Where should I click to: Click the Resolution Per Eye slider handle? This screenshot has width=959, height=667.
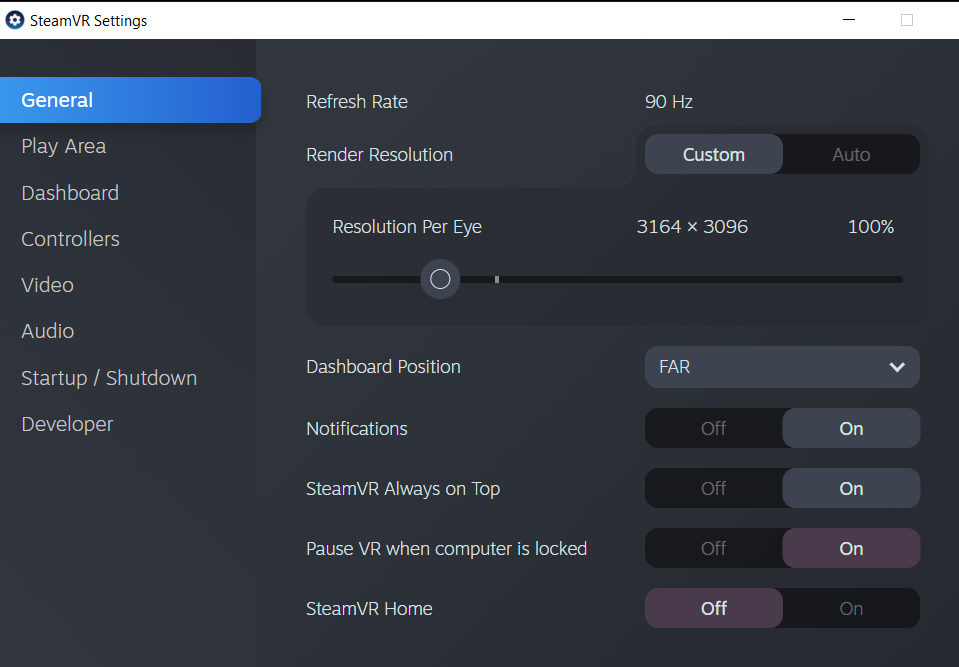[440, 279]
